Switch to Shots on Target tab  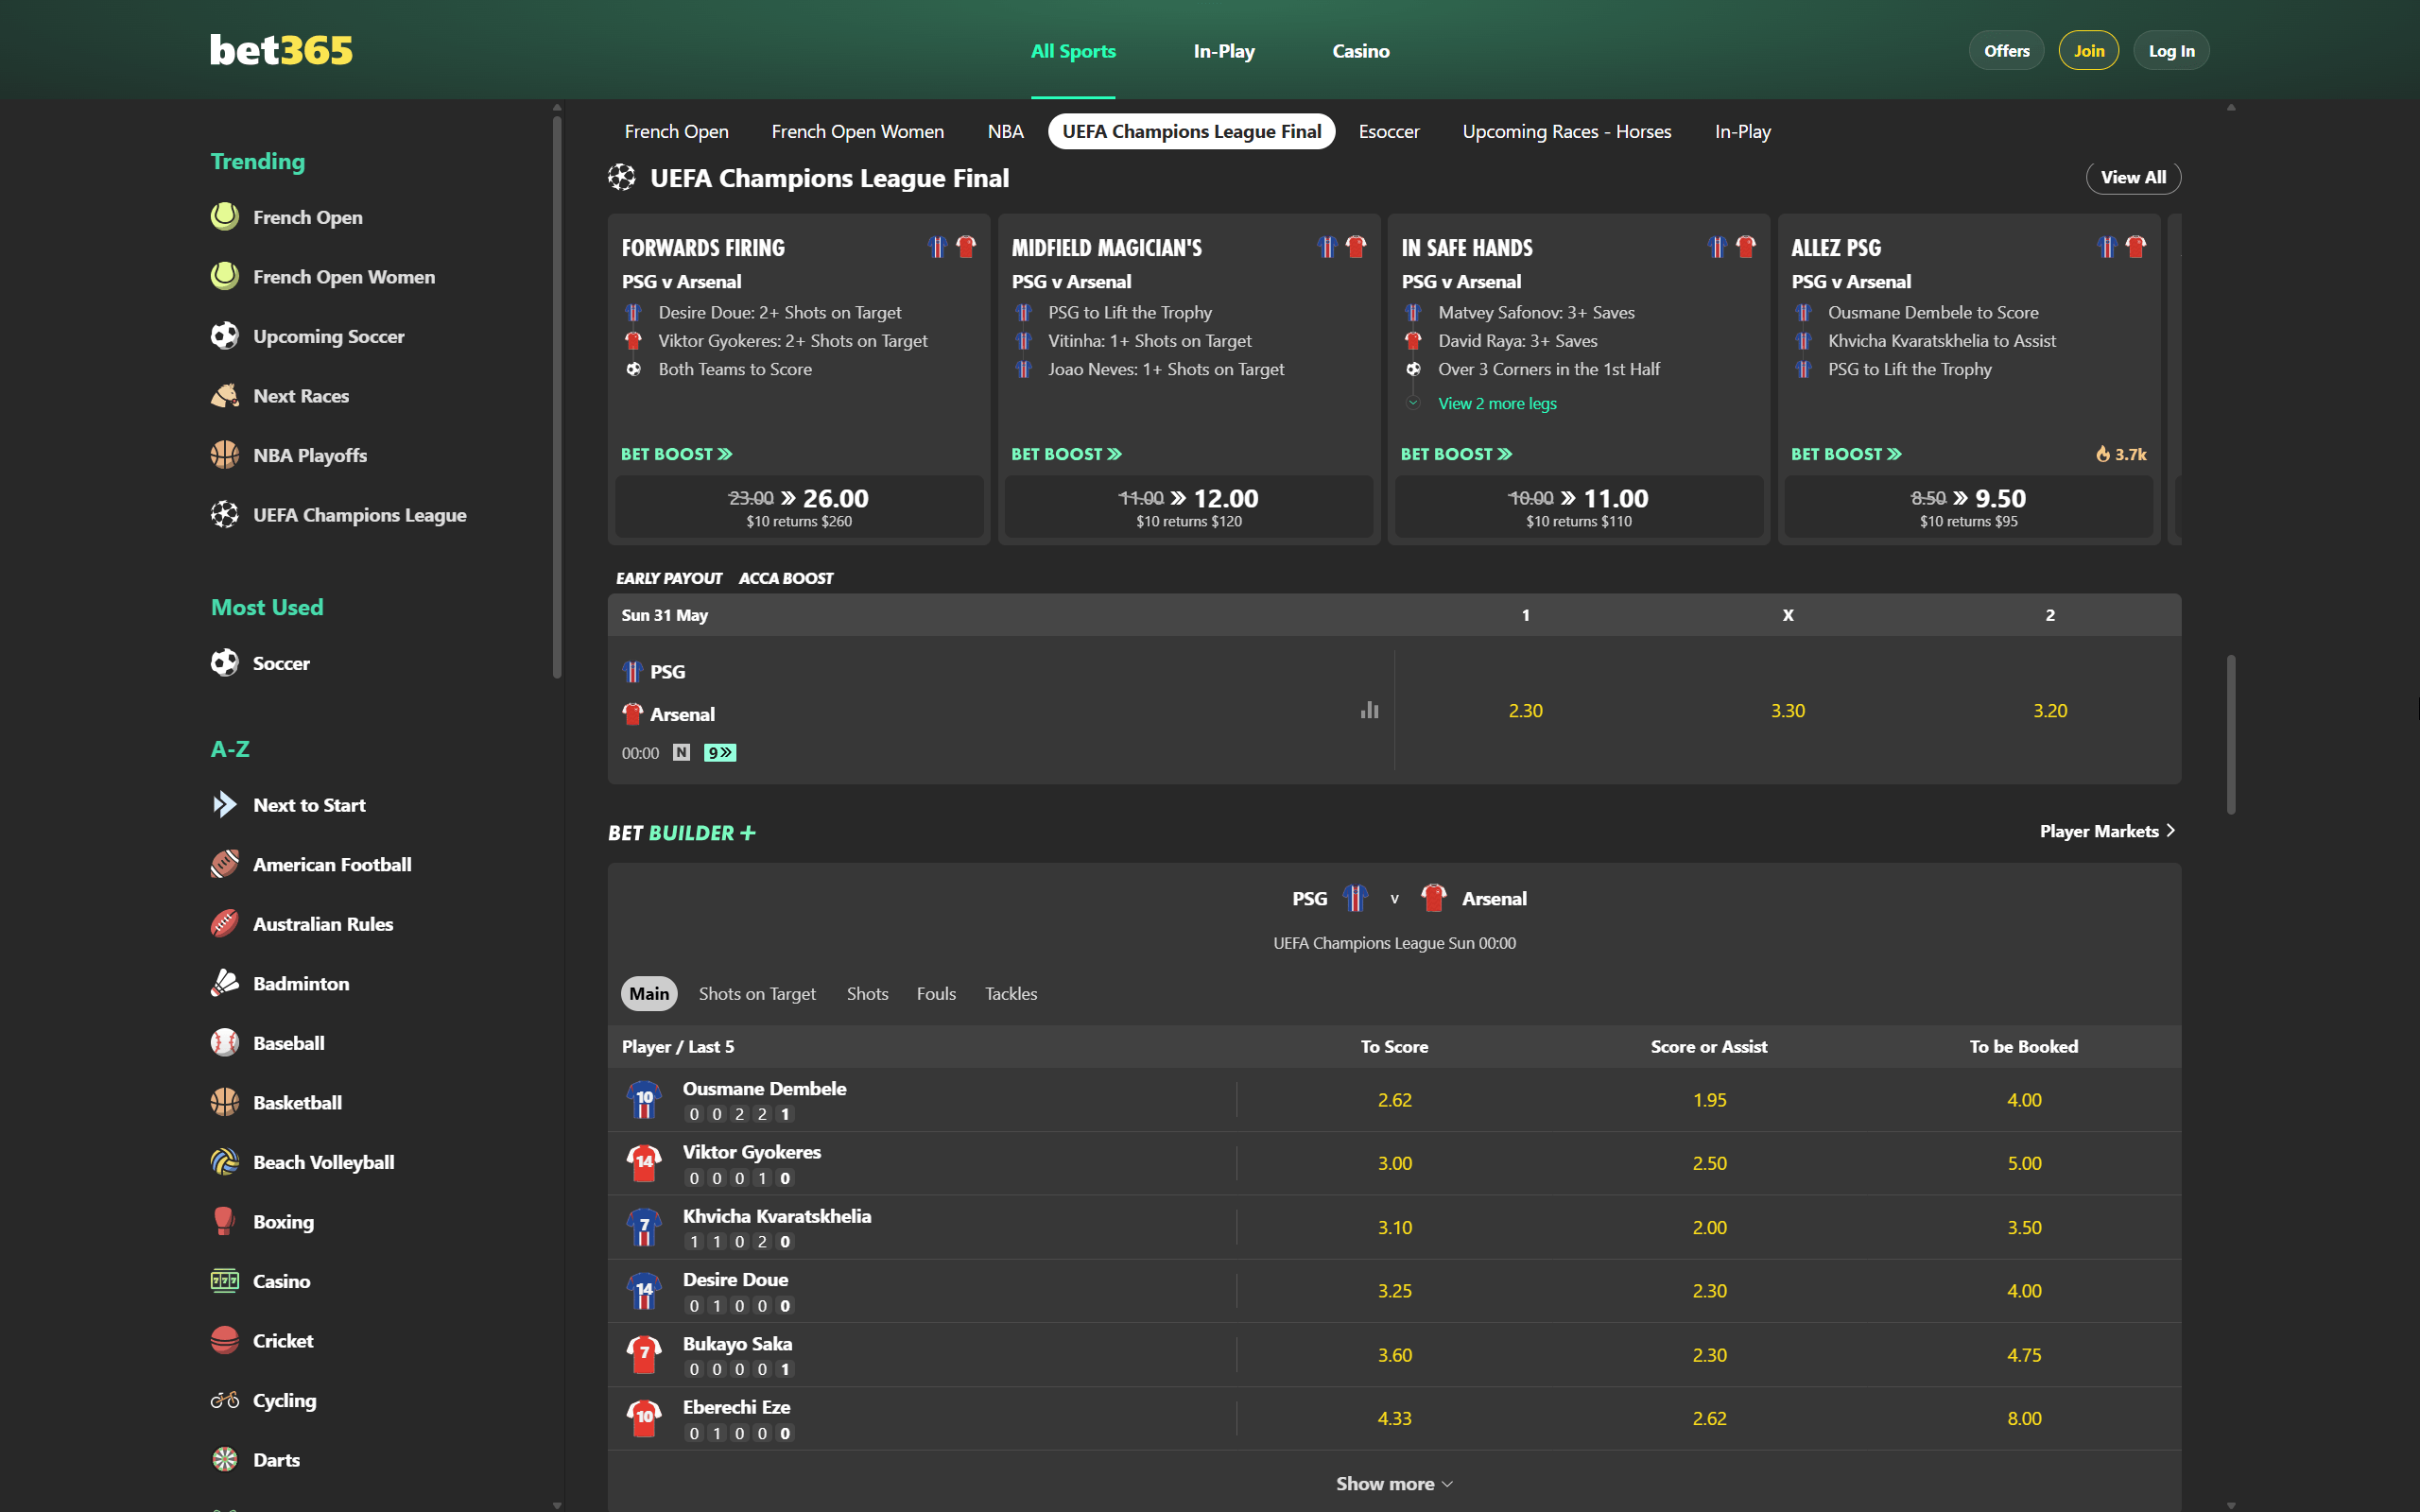tap(757, 993)
